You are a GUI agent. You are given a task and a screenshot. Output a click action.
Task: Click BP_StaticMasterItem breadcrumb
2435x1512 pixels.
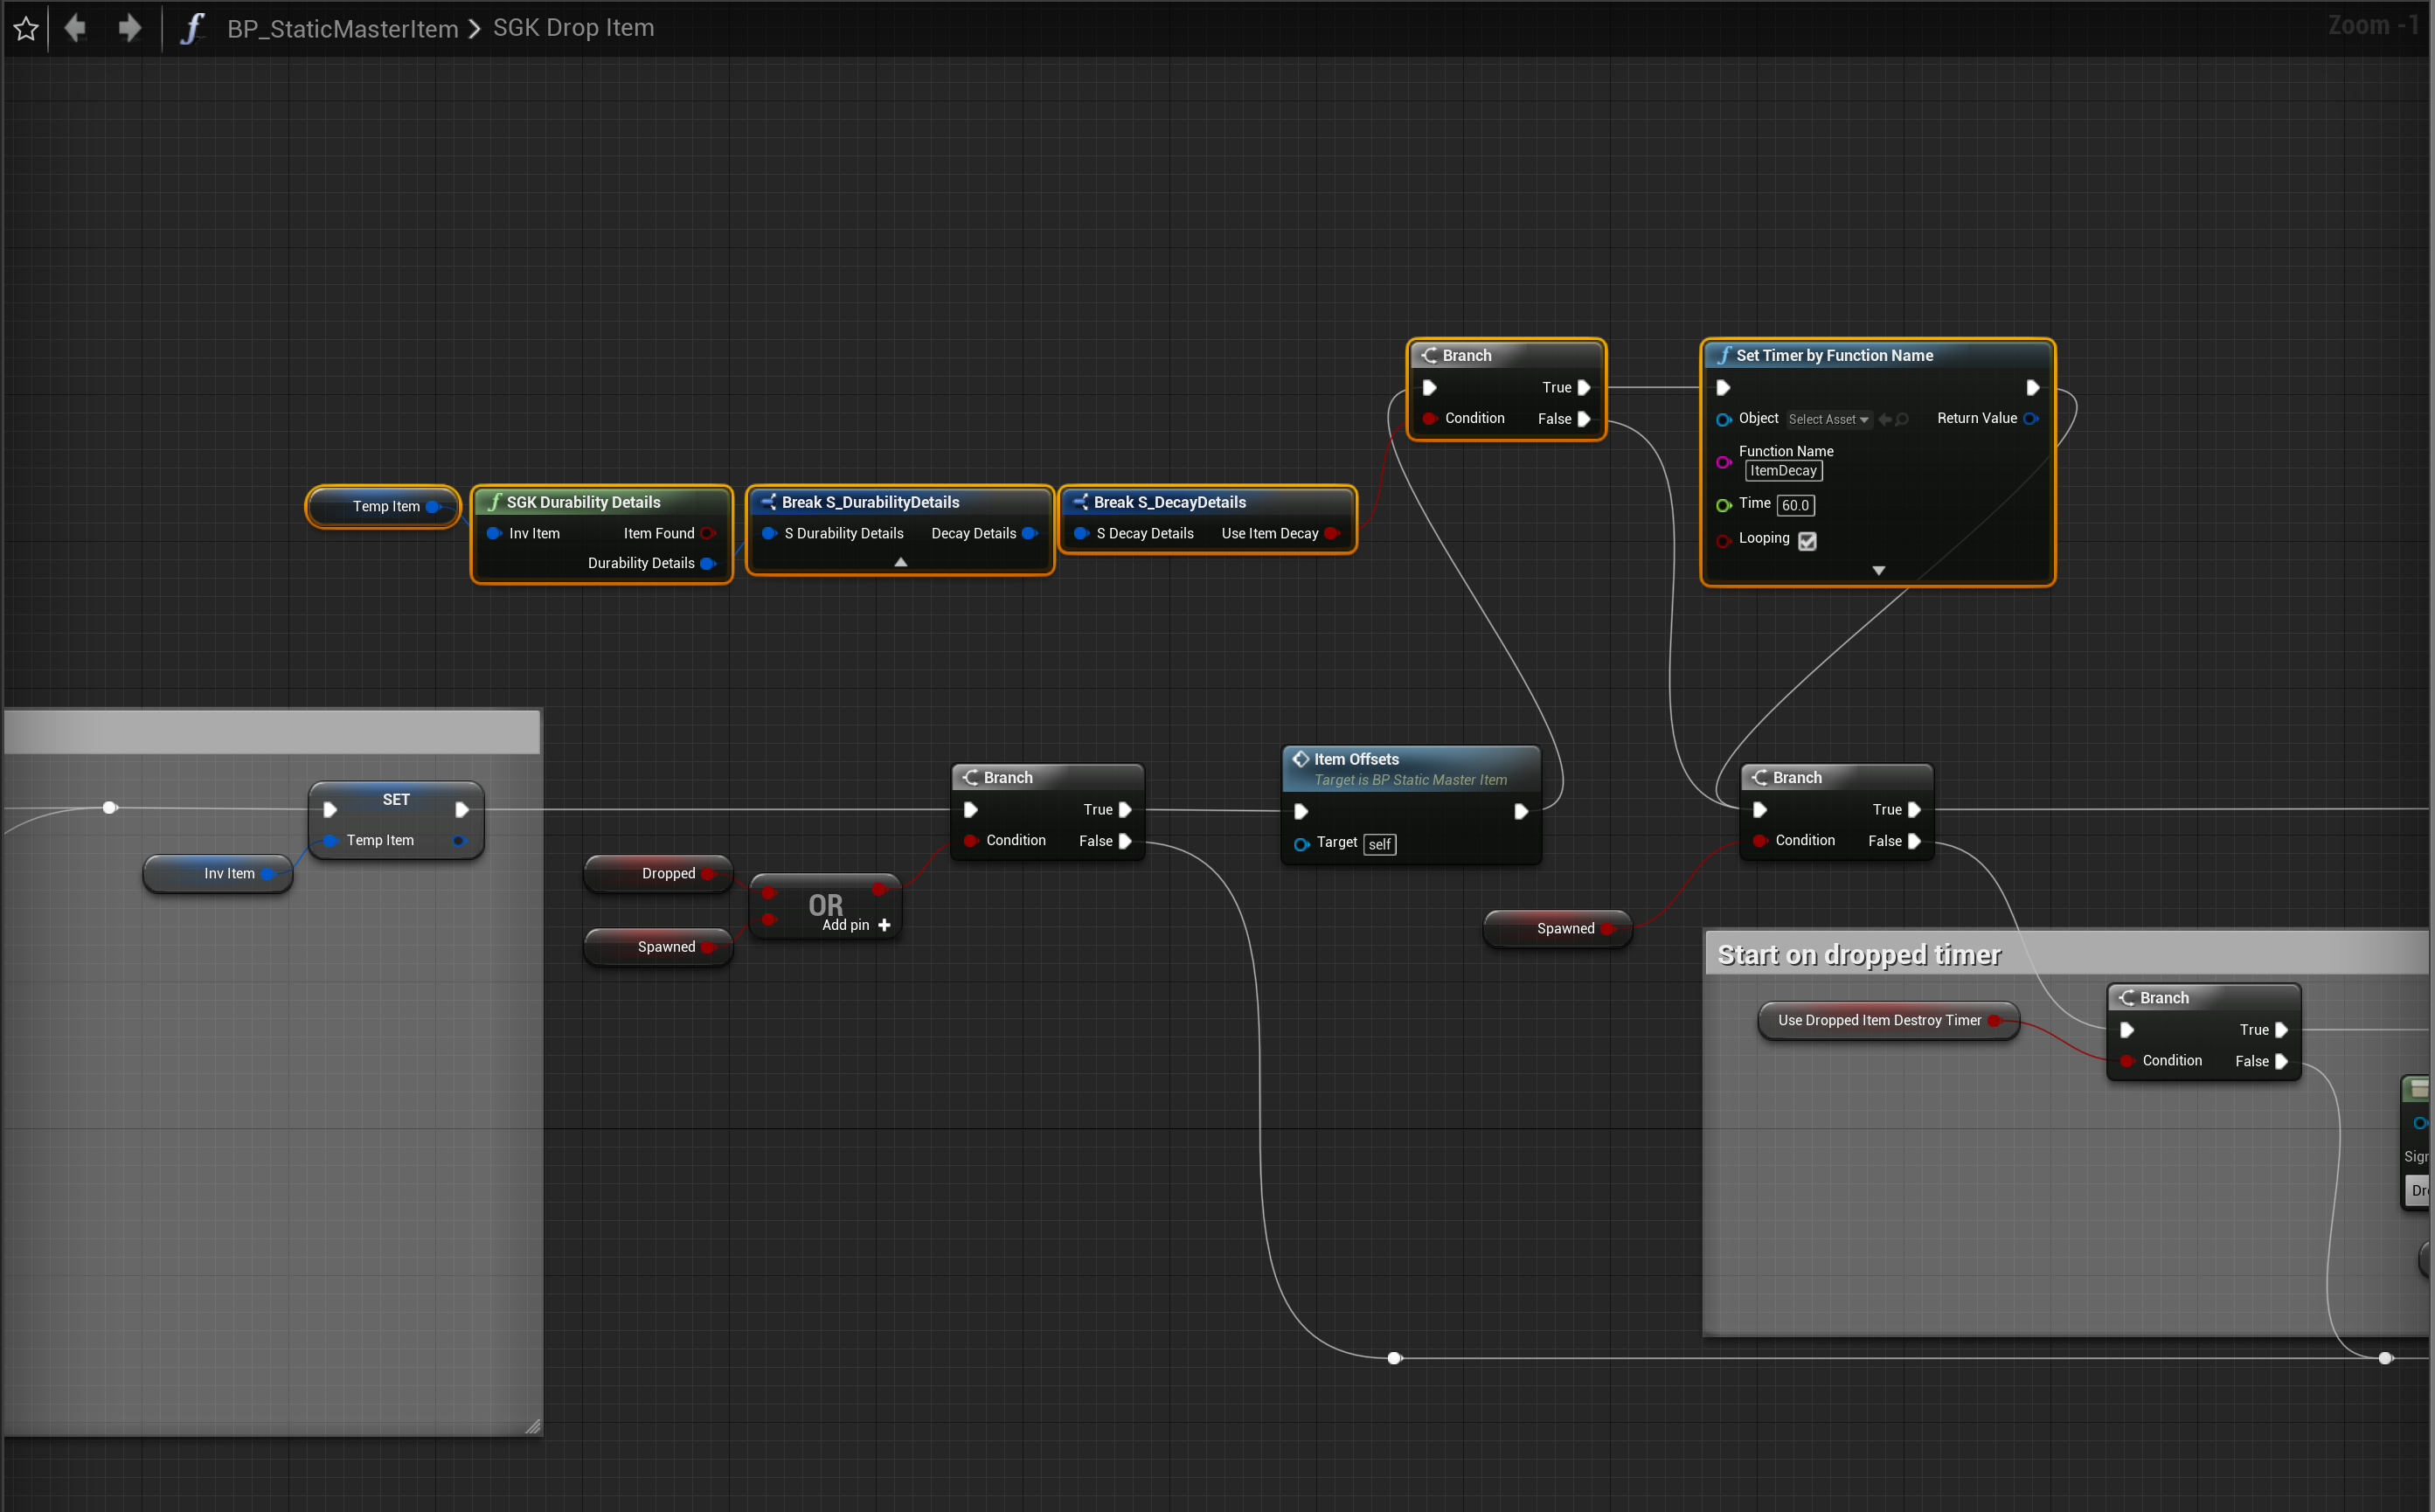[342, 29]
